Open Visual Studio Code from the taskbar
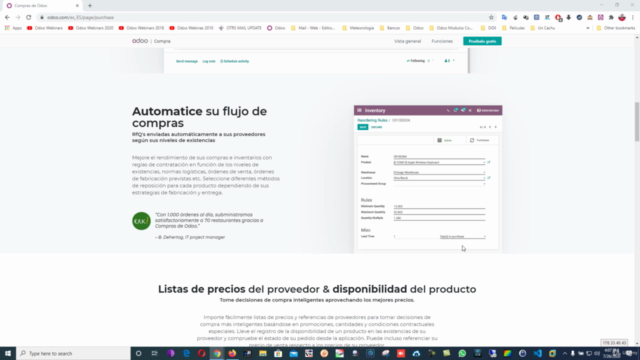Screen dimensions: 640x360 tap(538, 353)
